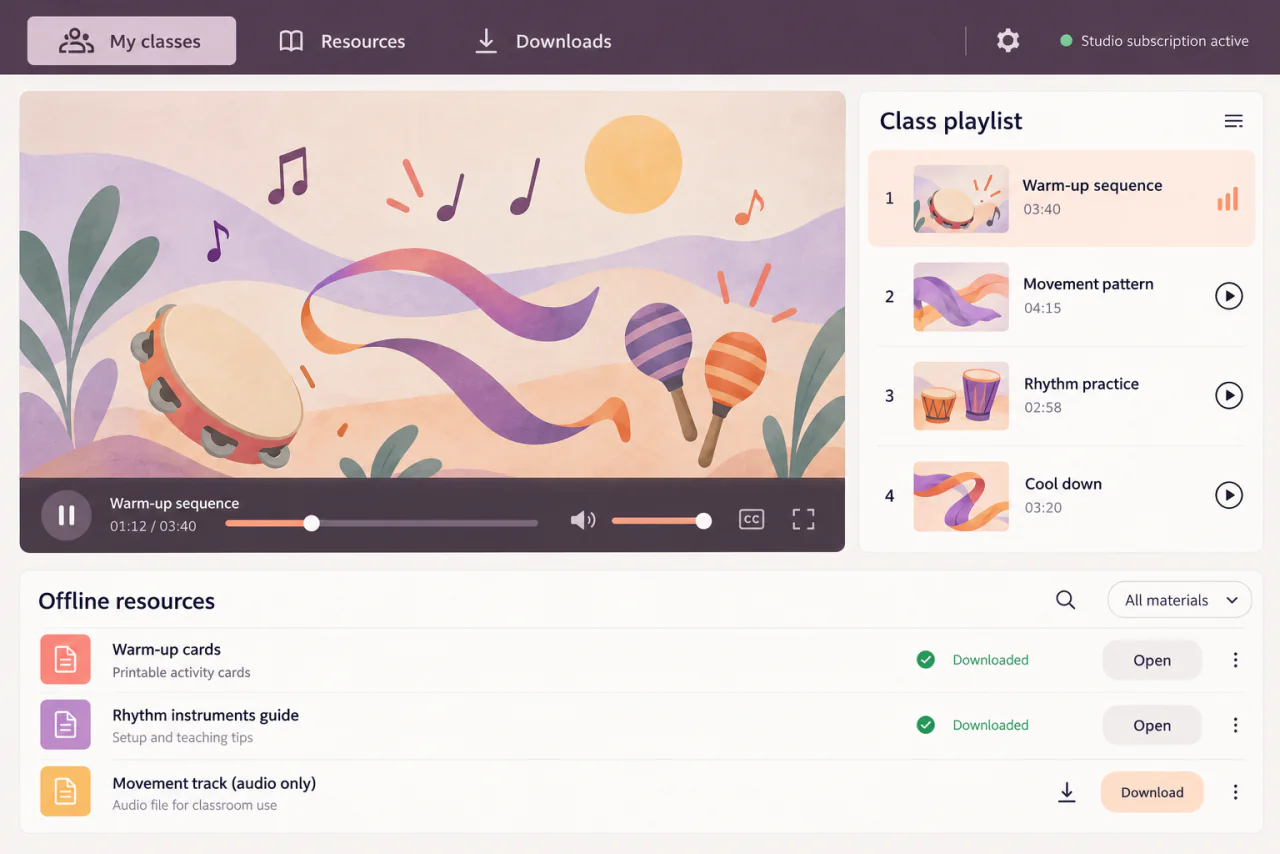Screen dimensions: 1280x854
Task: Play Movement pattern from playlist
Action: [x=1229, y=296]
